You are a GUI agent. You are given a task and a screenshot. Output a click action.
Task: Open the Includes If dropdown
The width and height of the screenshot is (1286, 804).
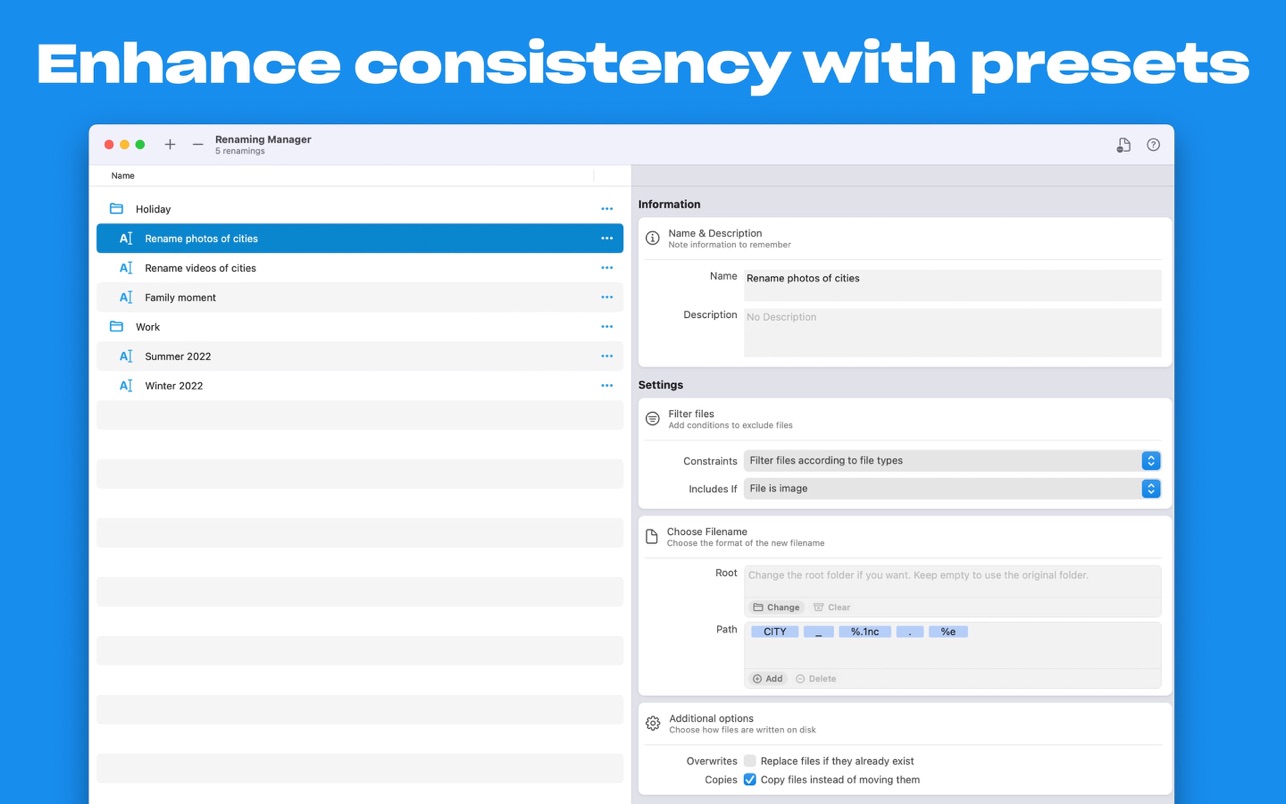[x=951, y=489]
